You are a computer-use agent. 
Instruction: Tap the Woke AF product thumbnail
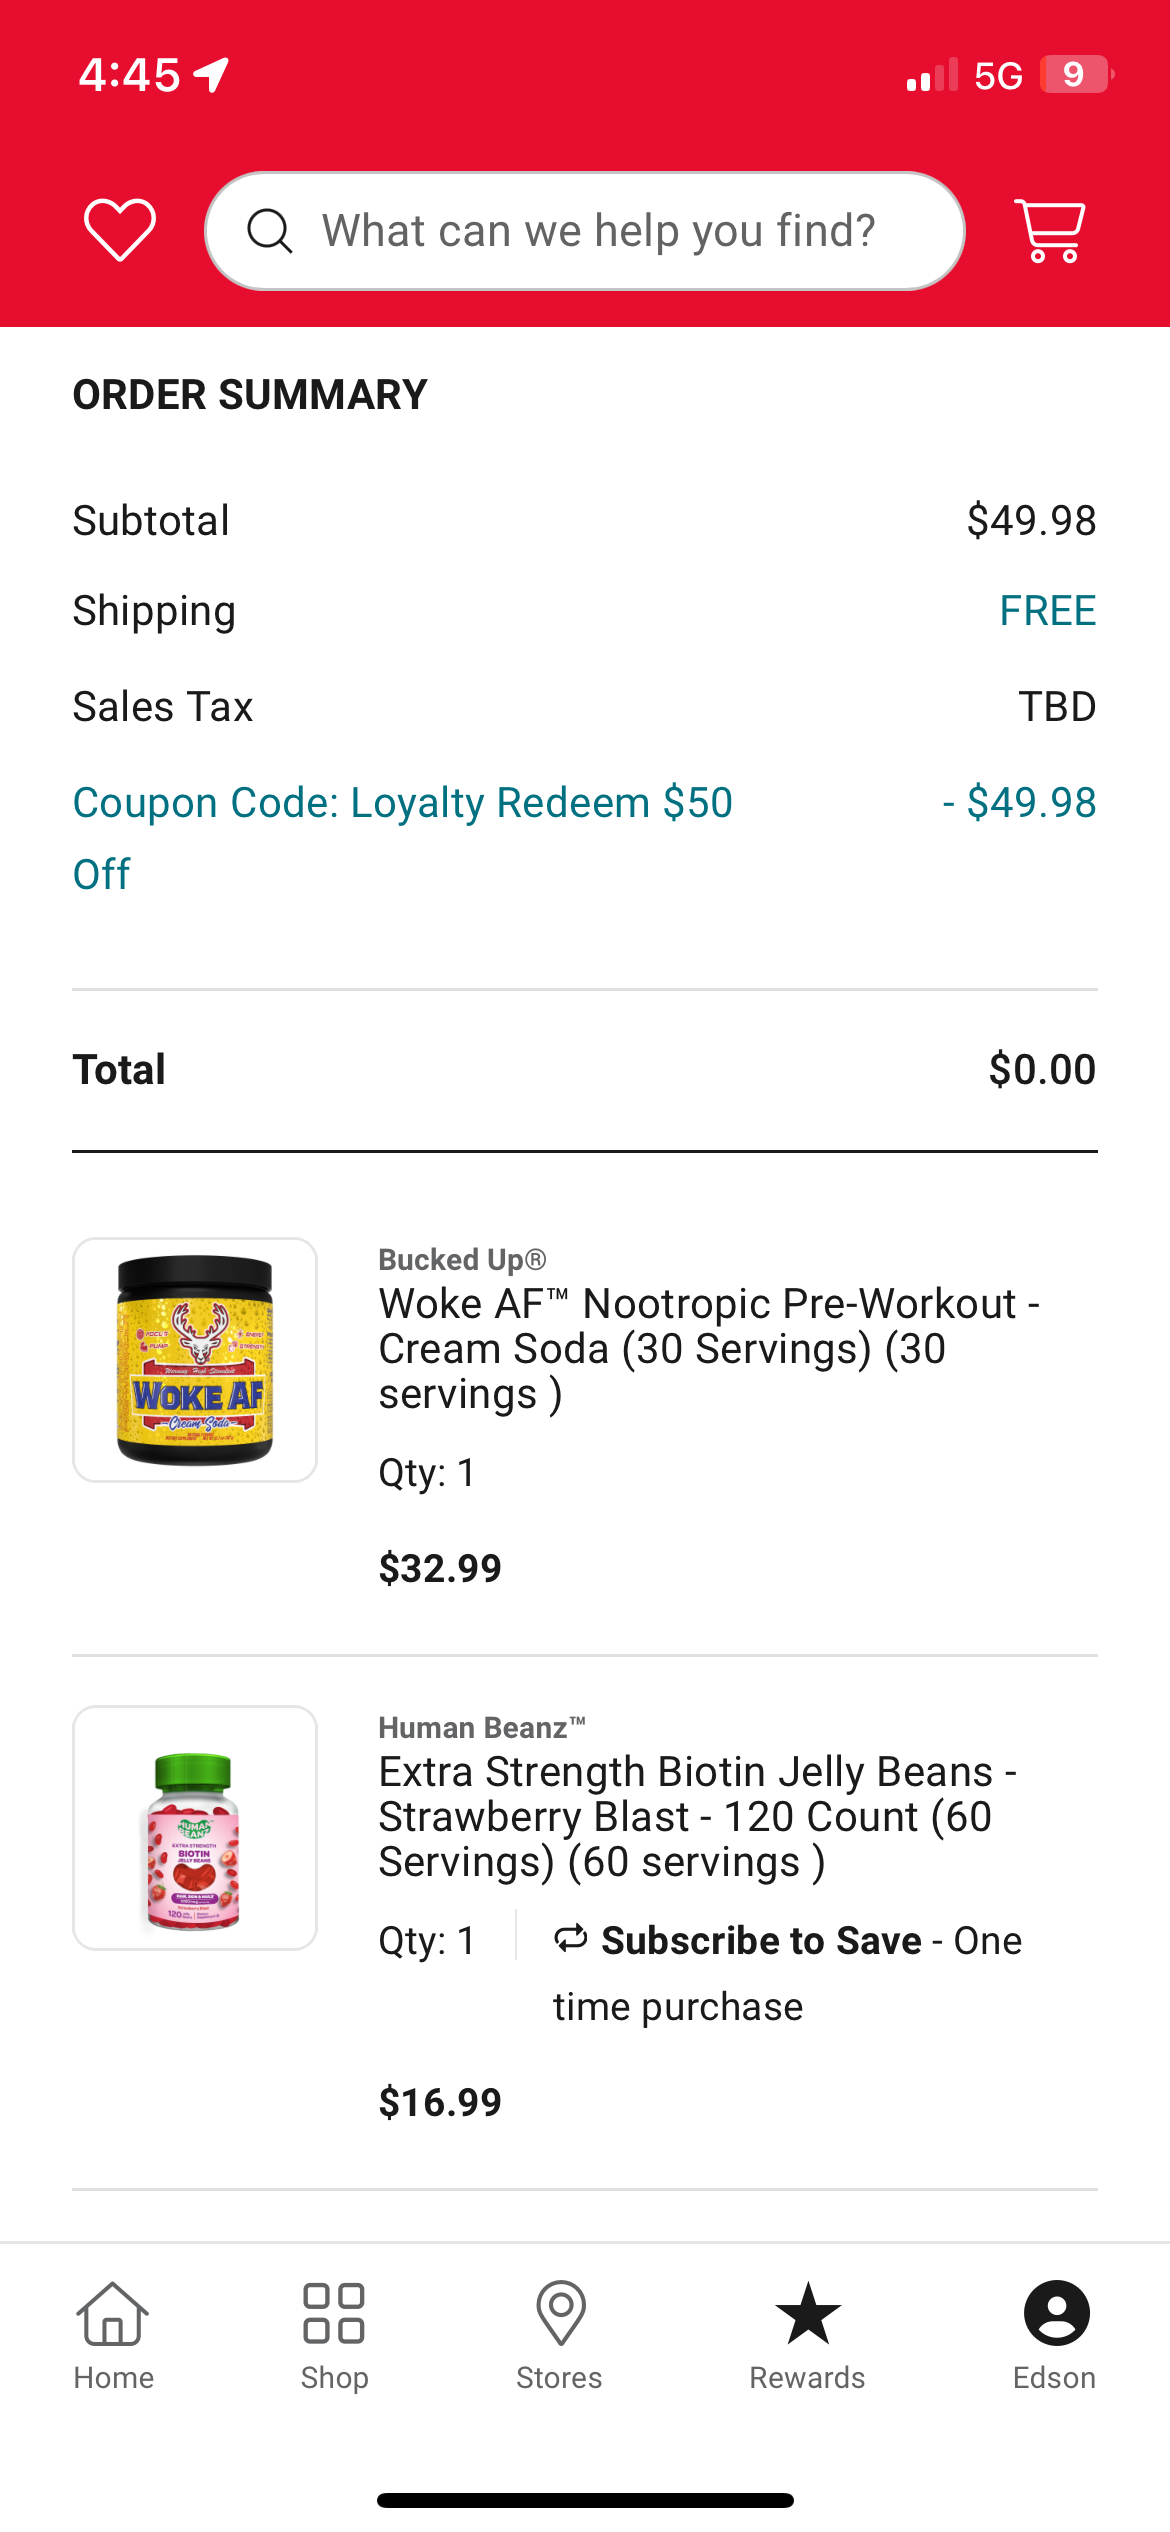pos(195,1360)
